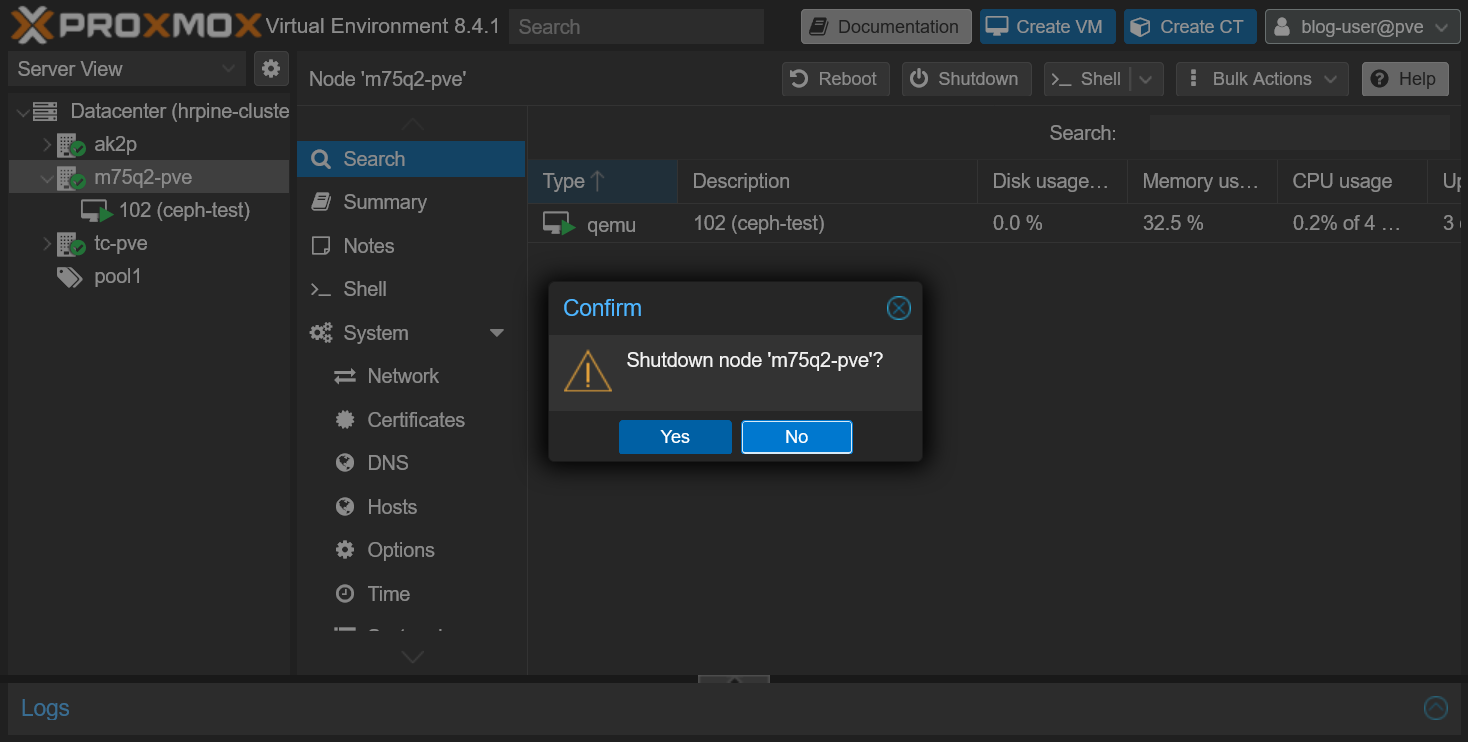Open Shell type dropdown arrow

point(1147,79)
